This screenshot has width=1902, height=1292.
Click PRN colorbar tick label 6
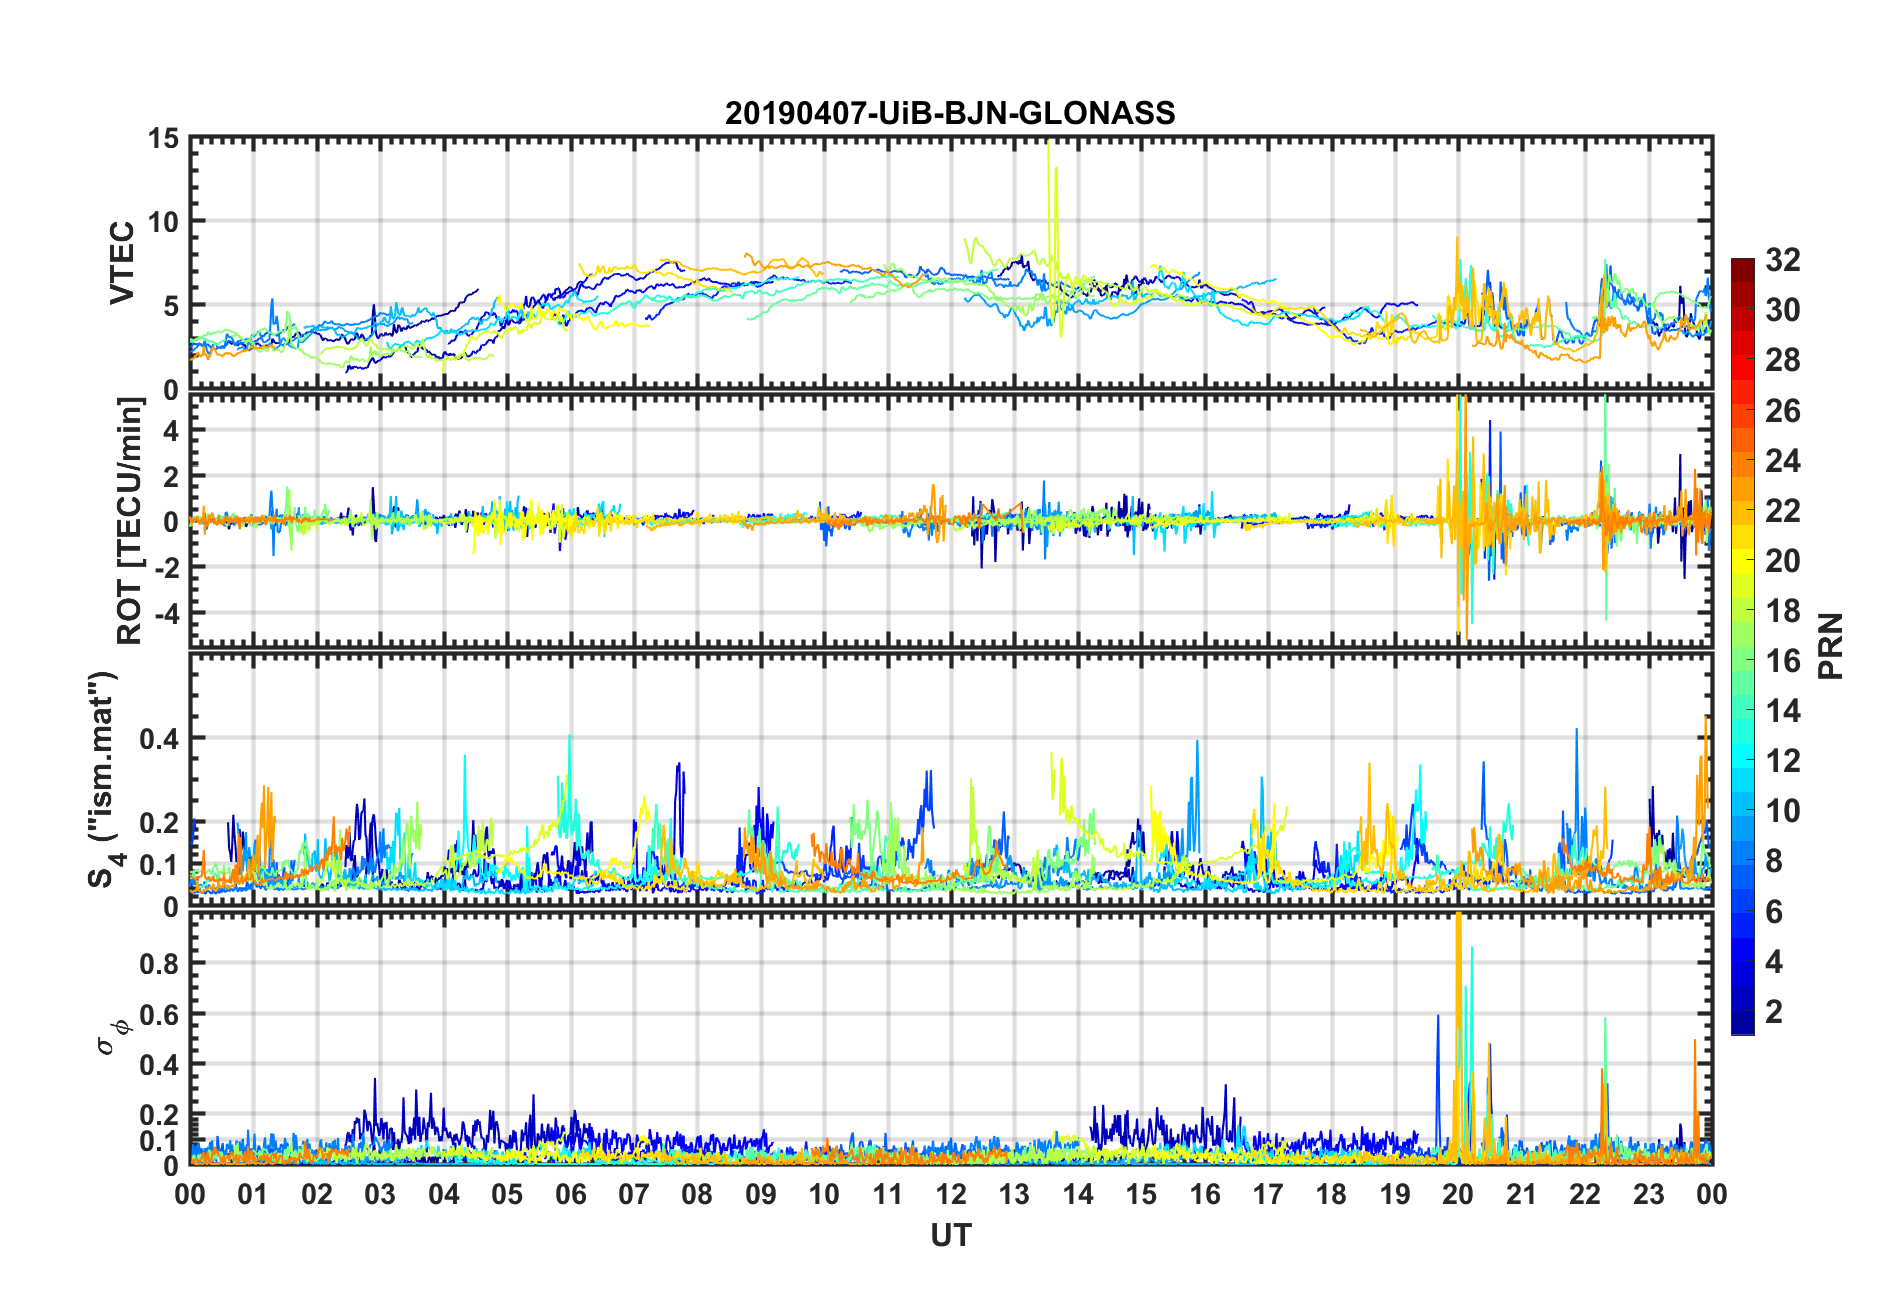[1774, 911]
